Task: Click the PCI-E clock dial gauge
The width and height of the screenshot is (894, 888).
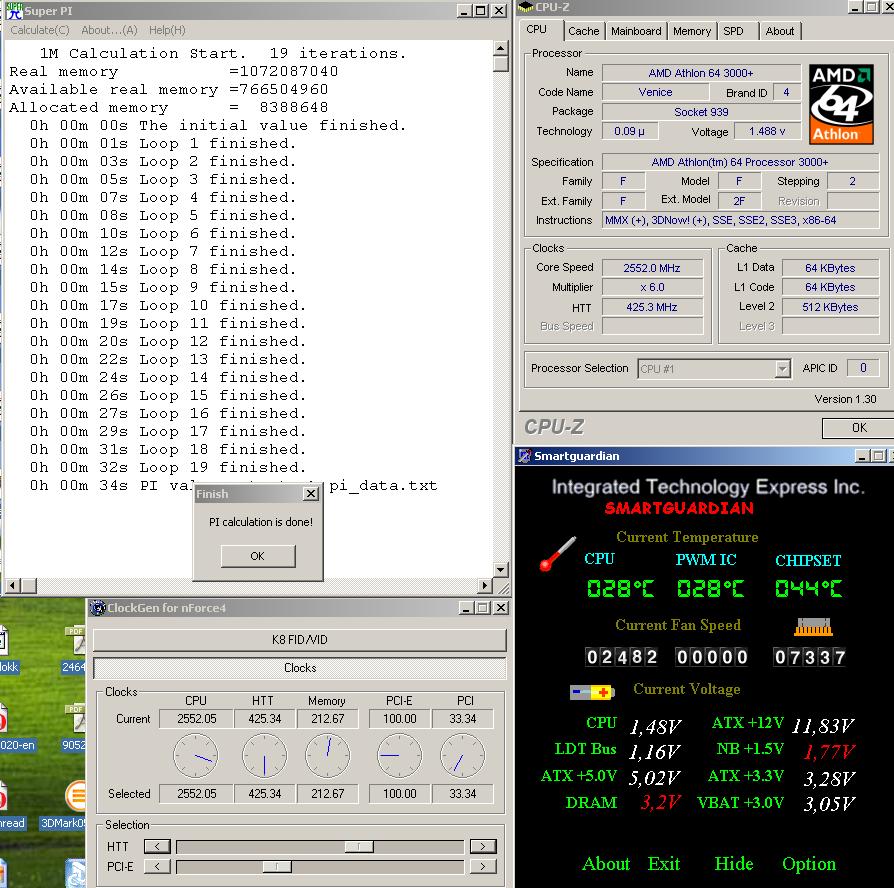Action: 399,756
